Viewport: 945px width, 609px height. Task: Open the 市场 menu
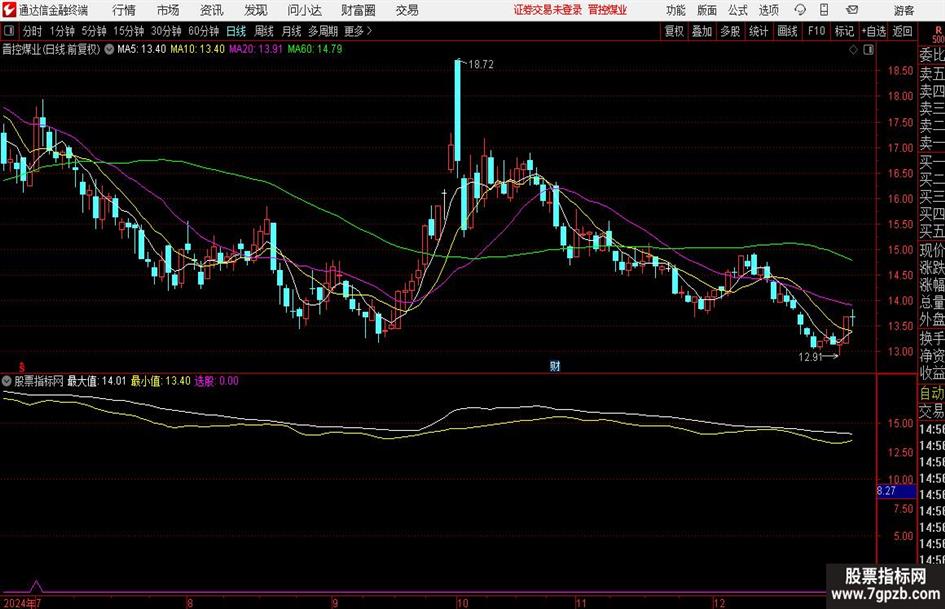pos(168,10)
